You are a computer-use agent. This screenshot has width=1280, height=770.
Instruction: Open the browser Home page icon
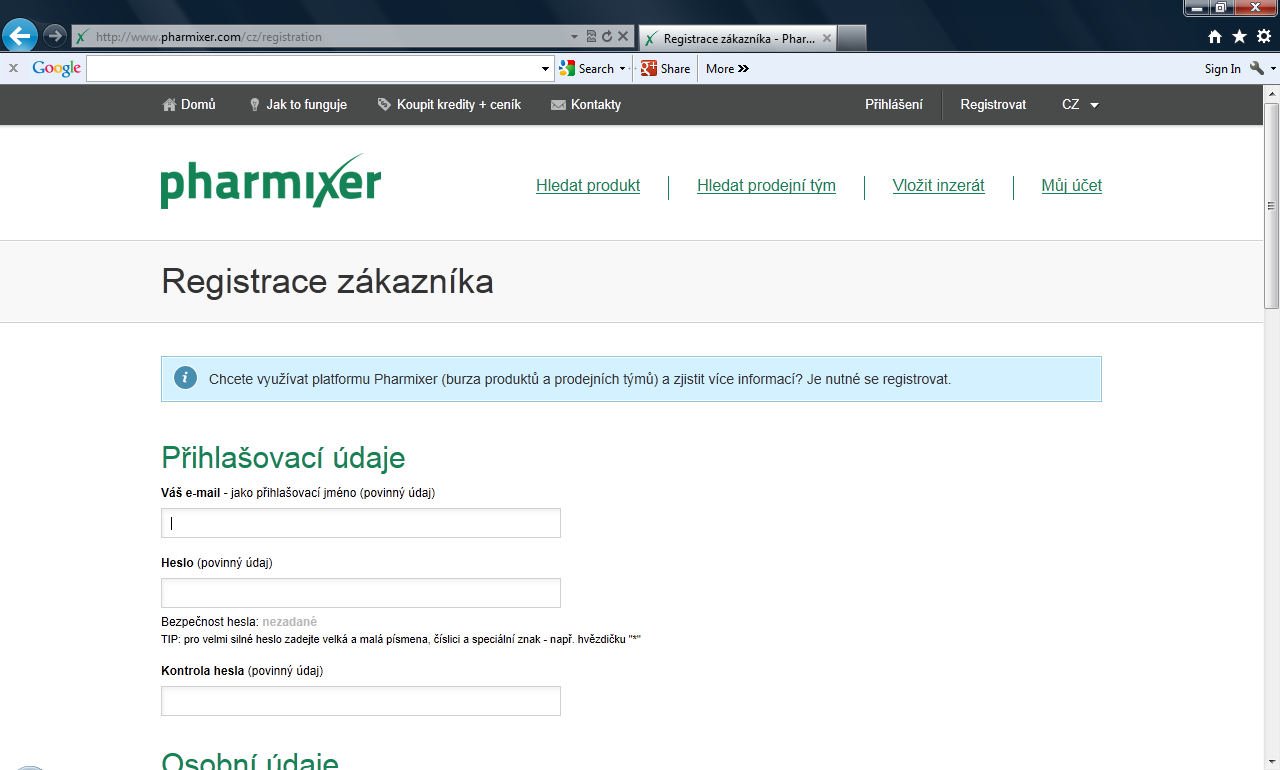coord(1215,36)
